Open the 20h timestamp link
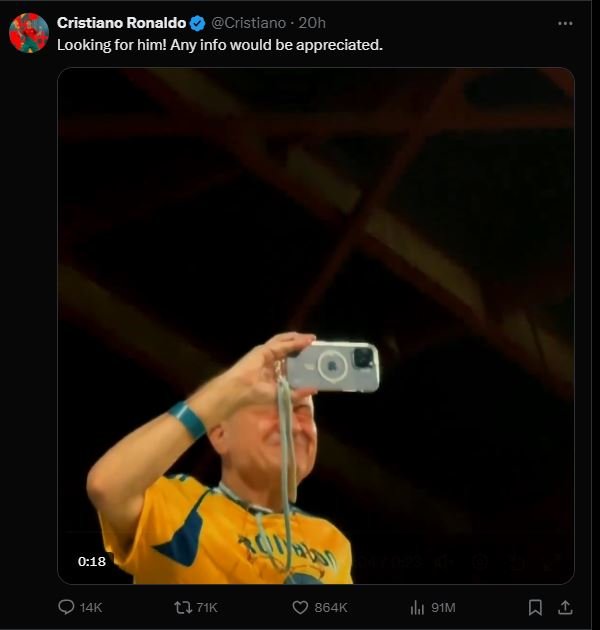This screenshot has height=630, width=600. point(313,23)
